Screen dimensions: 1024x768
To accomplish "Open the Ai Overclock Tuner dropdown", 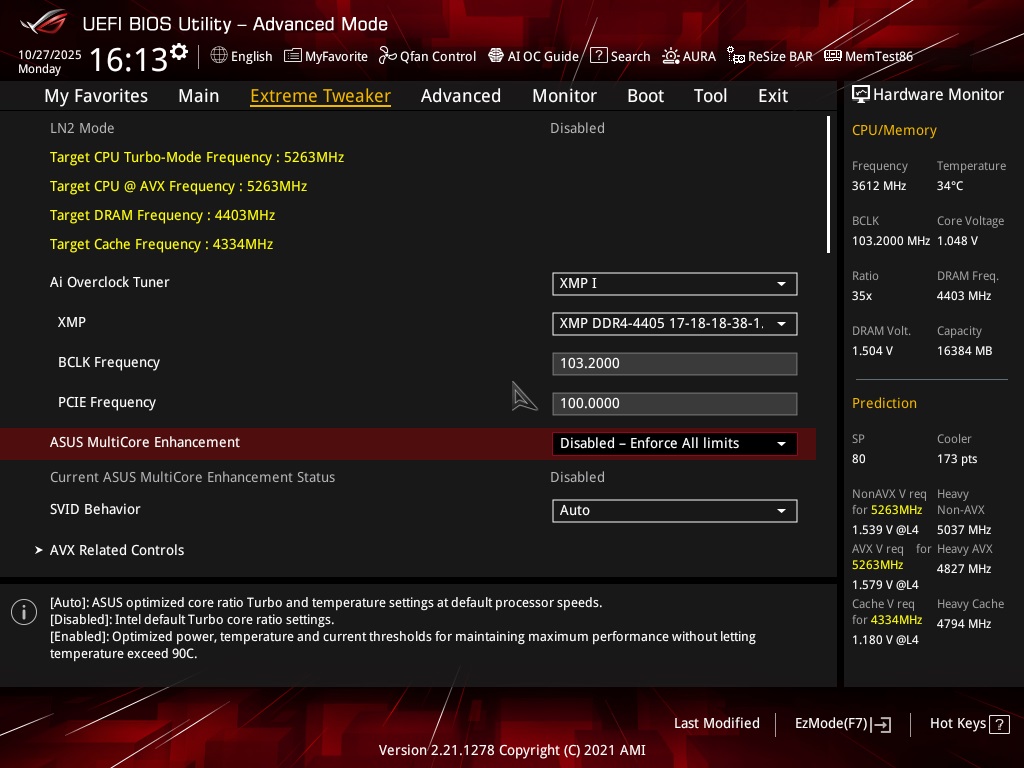I will point(675,283).
